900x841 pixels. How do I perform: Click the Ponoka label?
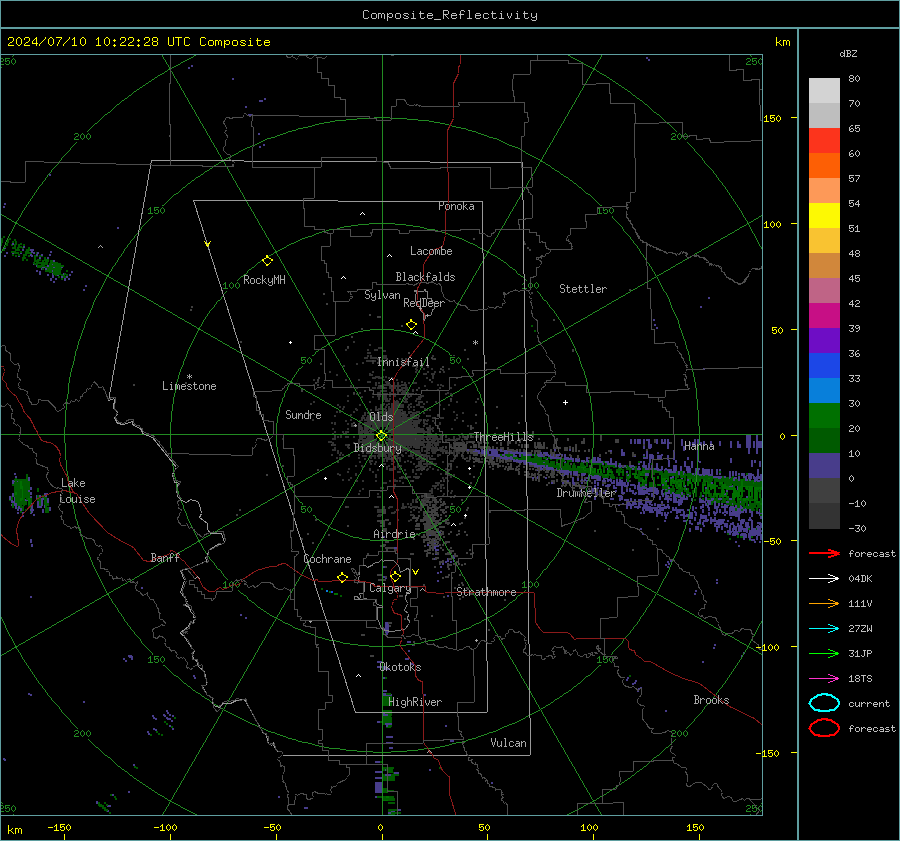[x=456, y=206]
